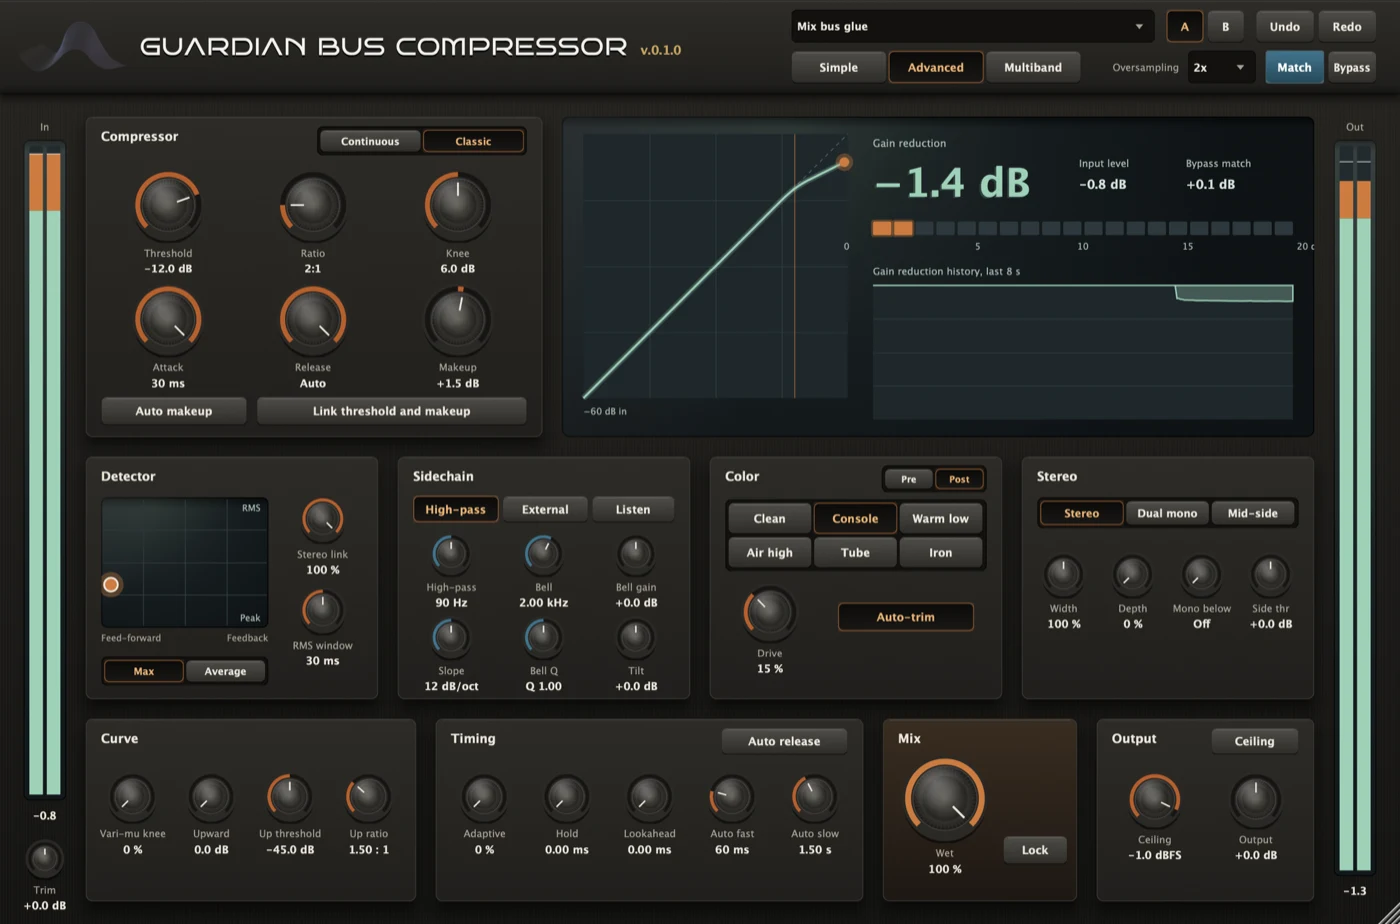Adjust the Ratio knob
Image resolution: width=1400 pixels, height=924 pixels.
[313, 205]
